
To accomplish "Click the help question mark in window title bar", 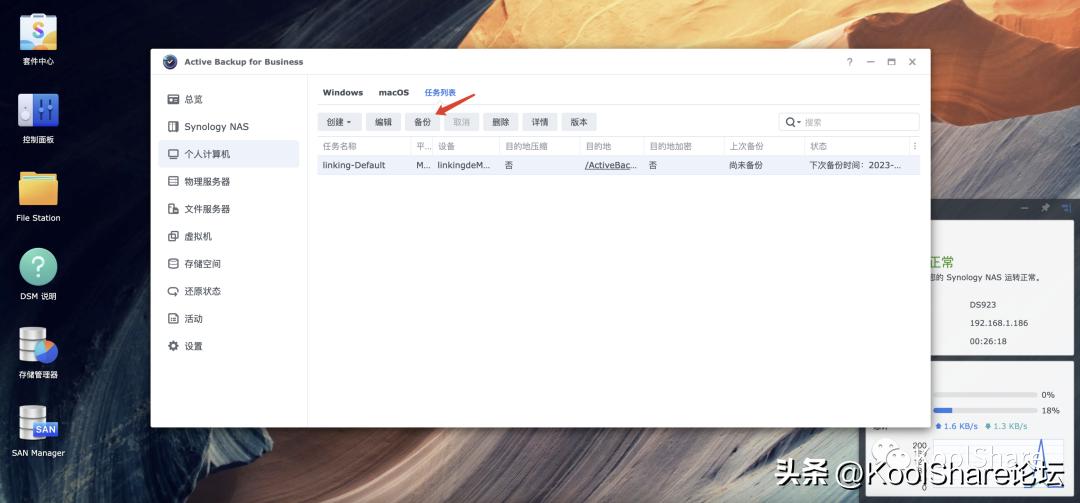I will pos(849,62).
